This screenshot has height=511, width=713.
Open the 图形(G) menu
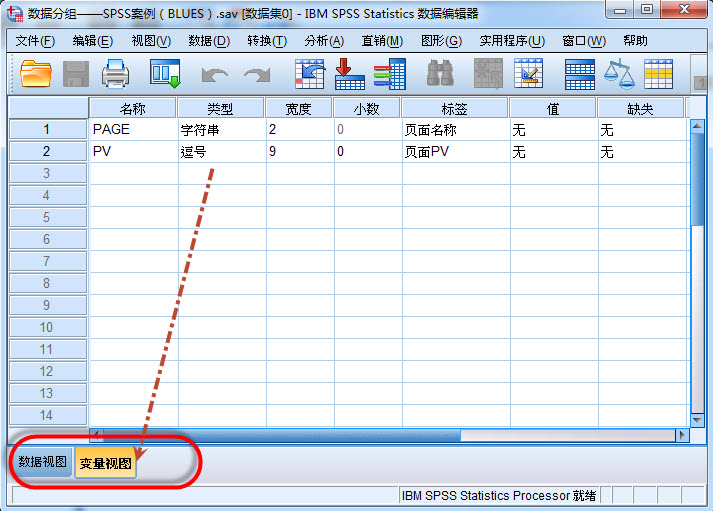441,41
